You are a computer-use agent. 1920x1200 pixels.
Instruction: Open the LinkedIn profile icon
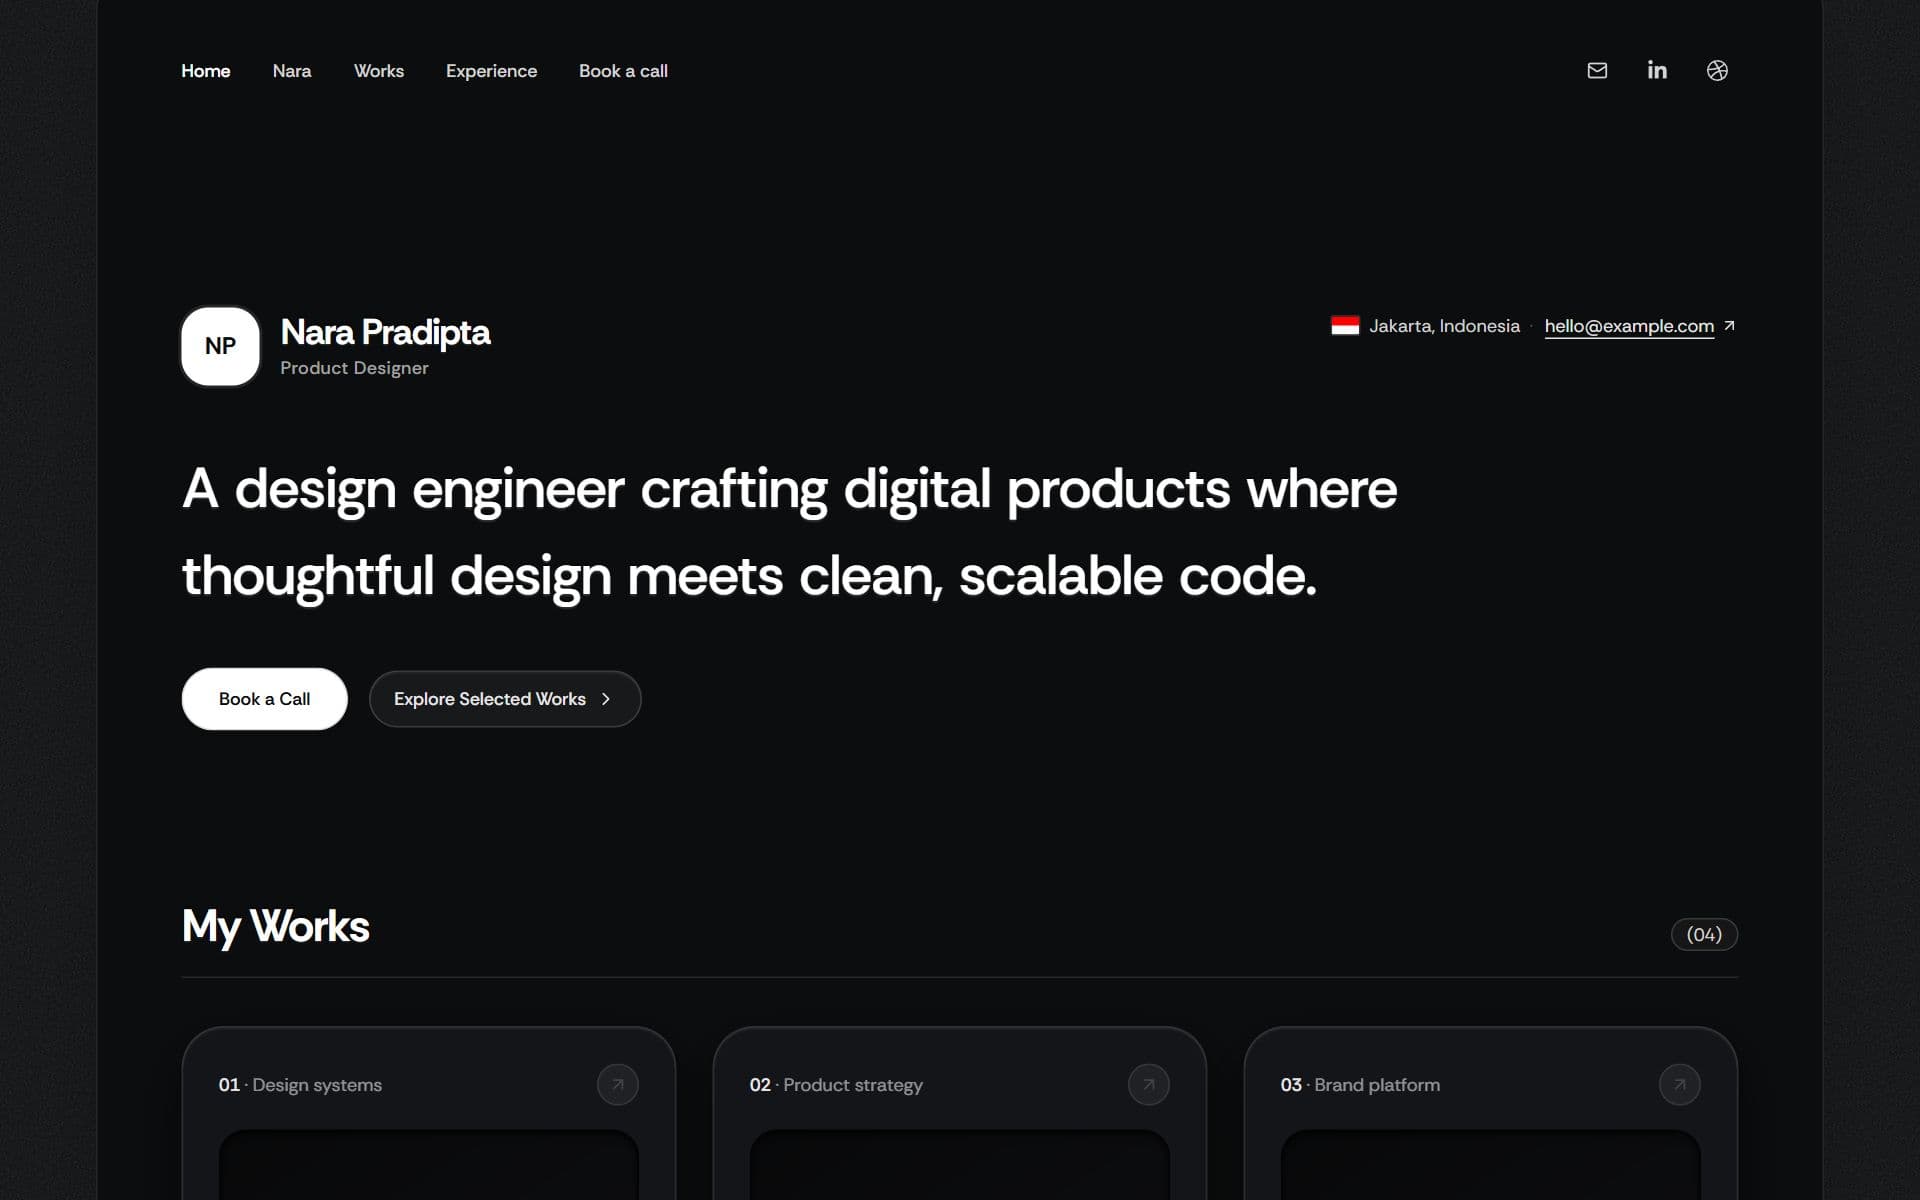pos(1657,70)
